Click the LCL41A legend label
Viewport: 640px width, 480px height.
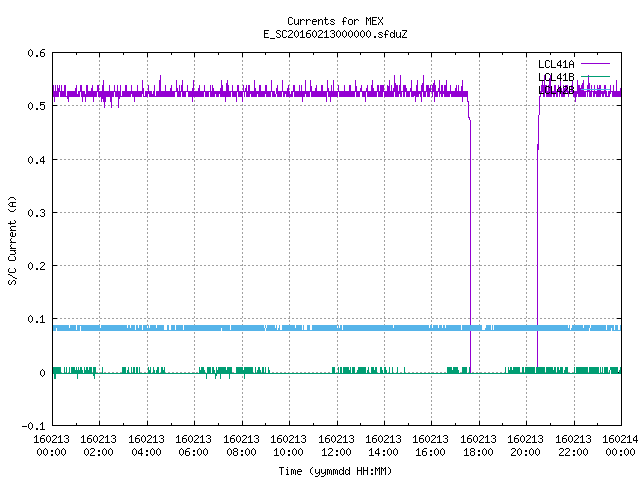tap(556, 64)
